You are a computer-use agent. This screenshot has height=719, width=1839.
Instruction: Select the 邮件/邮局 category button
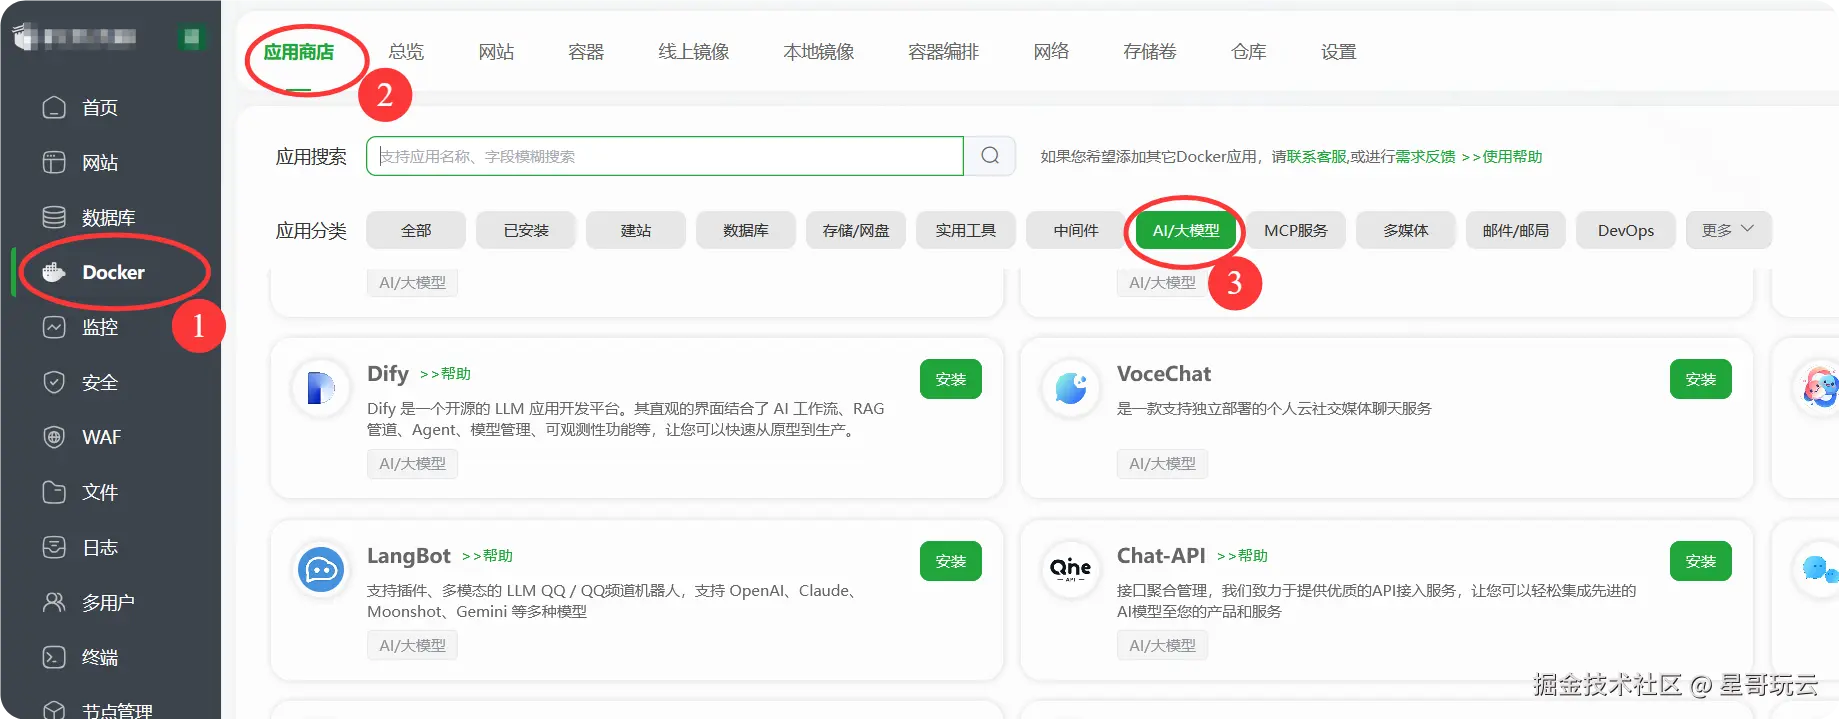tap(1516, 230)
